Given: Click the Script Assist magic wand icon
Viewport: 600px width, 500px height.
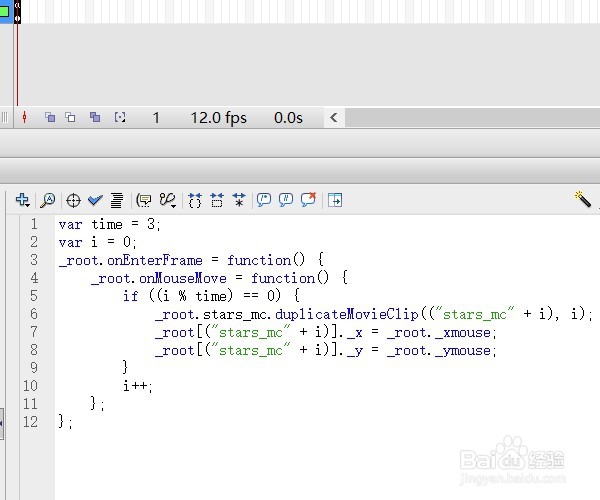Looking at the screenshot, I should pos(583,199).
